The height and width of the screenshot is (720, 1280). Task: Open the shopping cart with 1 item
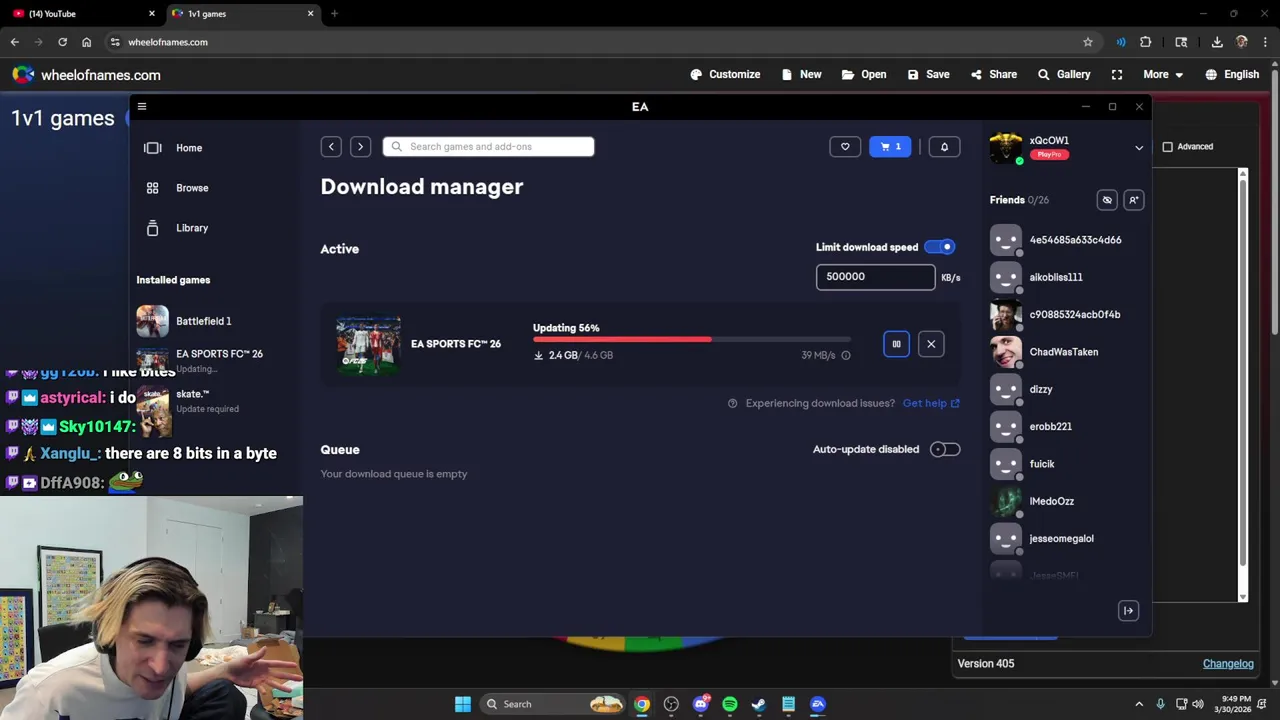click(x=890, y=147)
